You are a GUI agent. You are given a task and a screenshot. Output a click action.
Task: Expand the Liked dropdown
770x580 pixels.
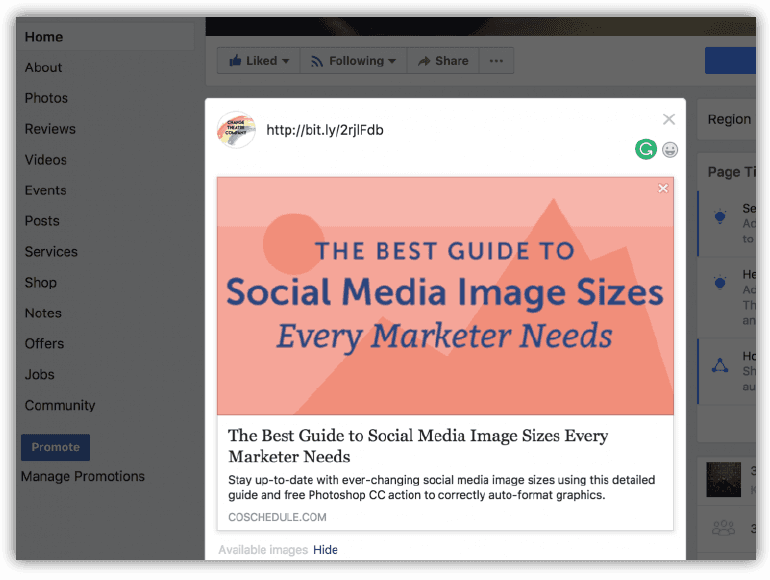point(258,61)
